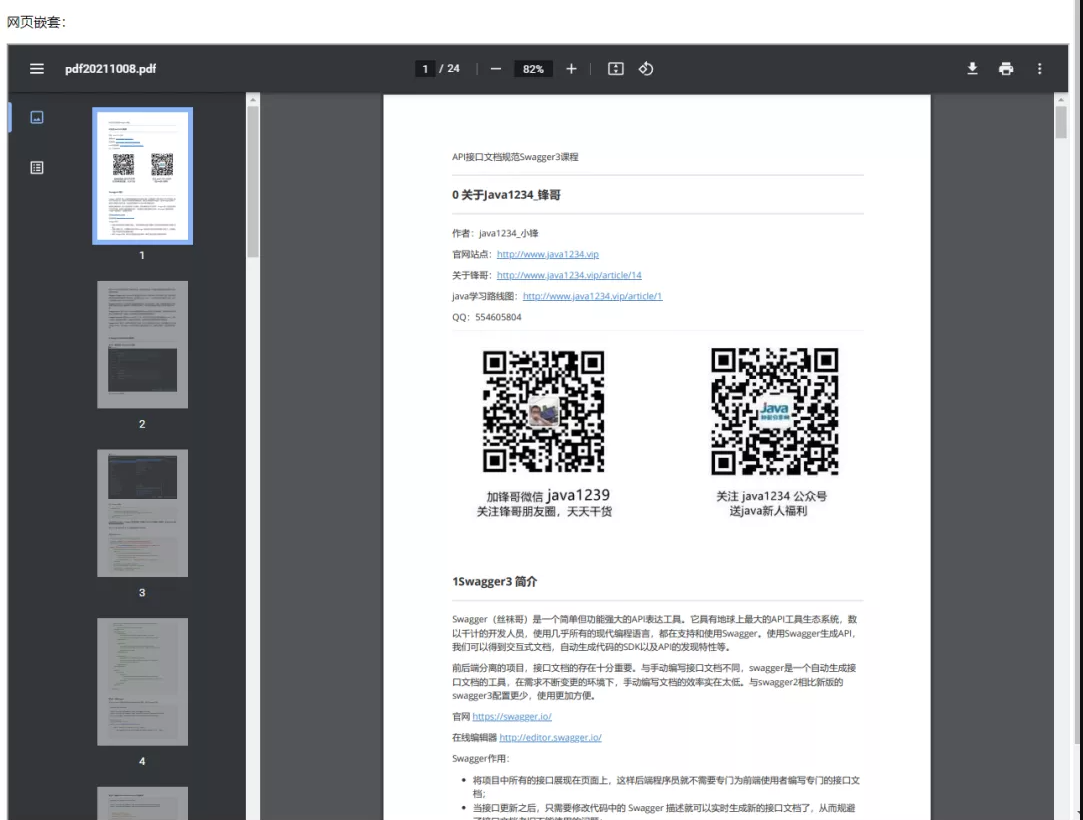This screenshot has width=1083, height=820.
Task: Click the 加锋哥微信 QR code
Action: point(544,411)
